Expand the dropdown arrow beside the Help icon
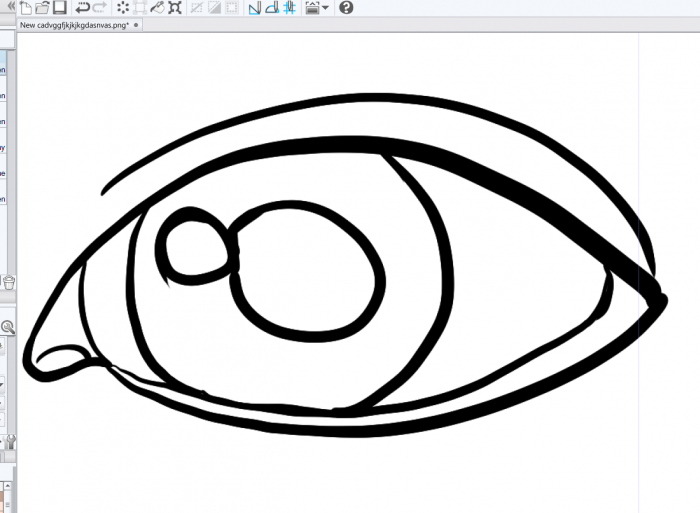 [326, 9]
